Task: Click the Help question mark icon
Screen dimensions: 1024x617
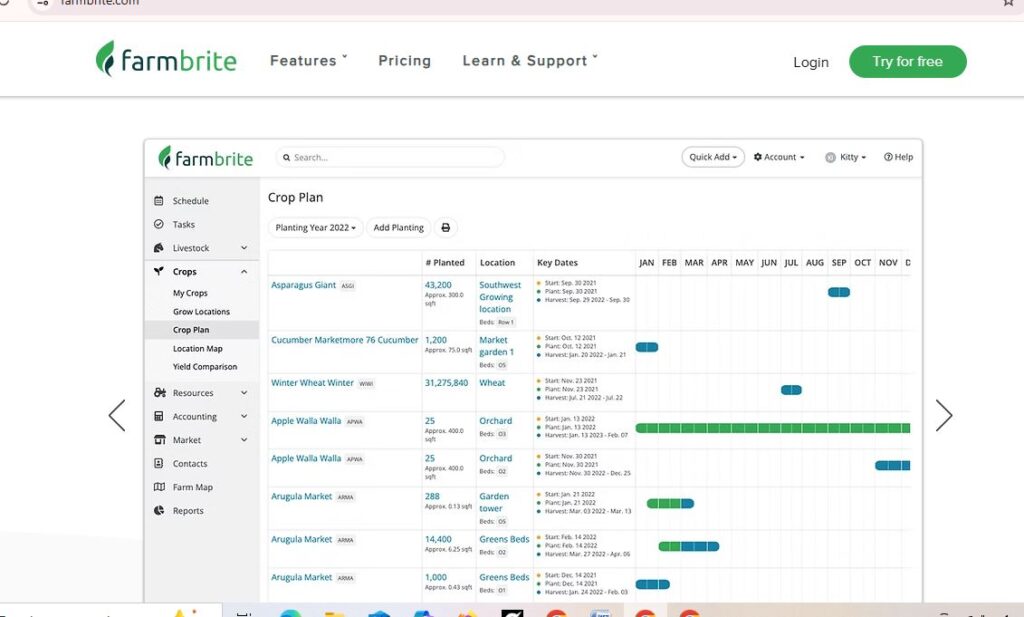Action: pyautogui.click(x=888, y=157)
